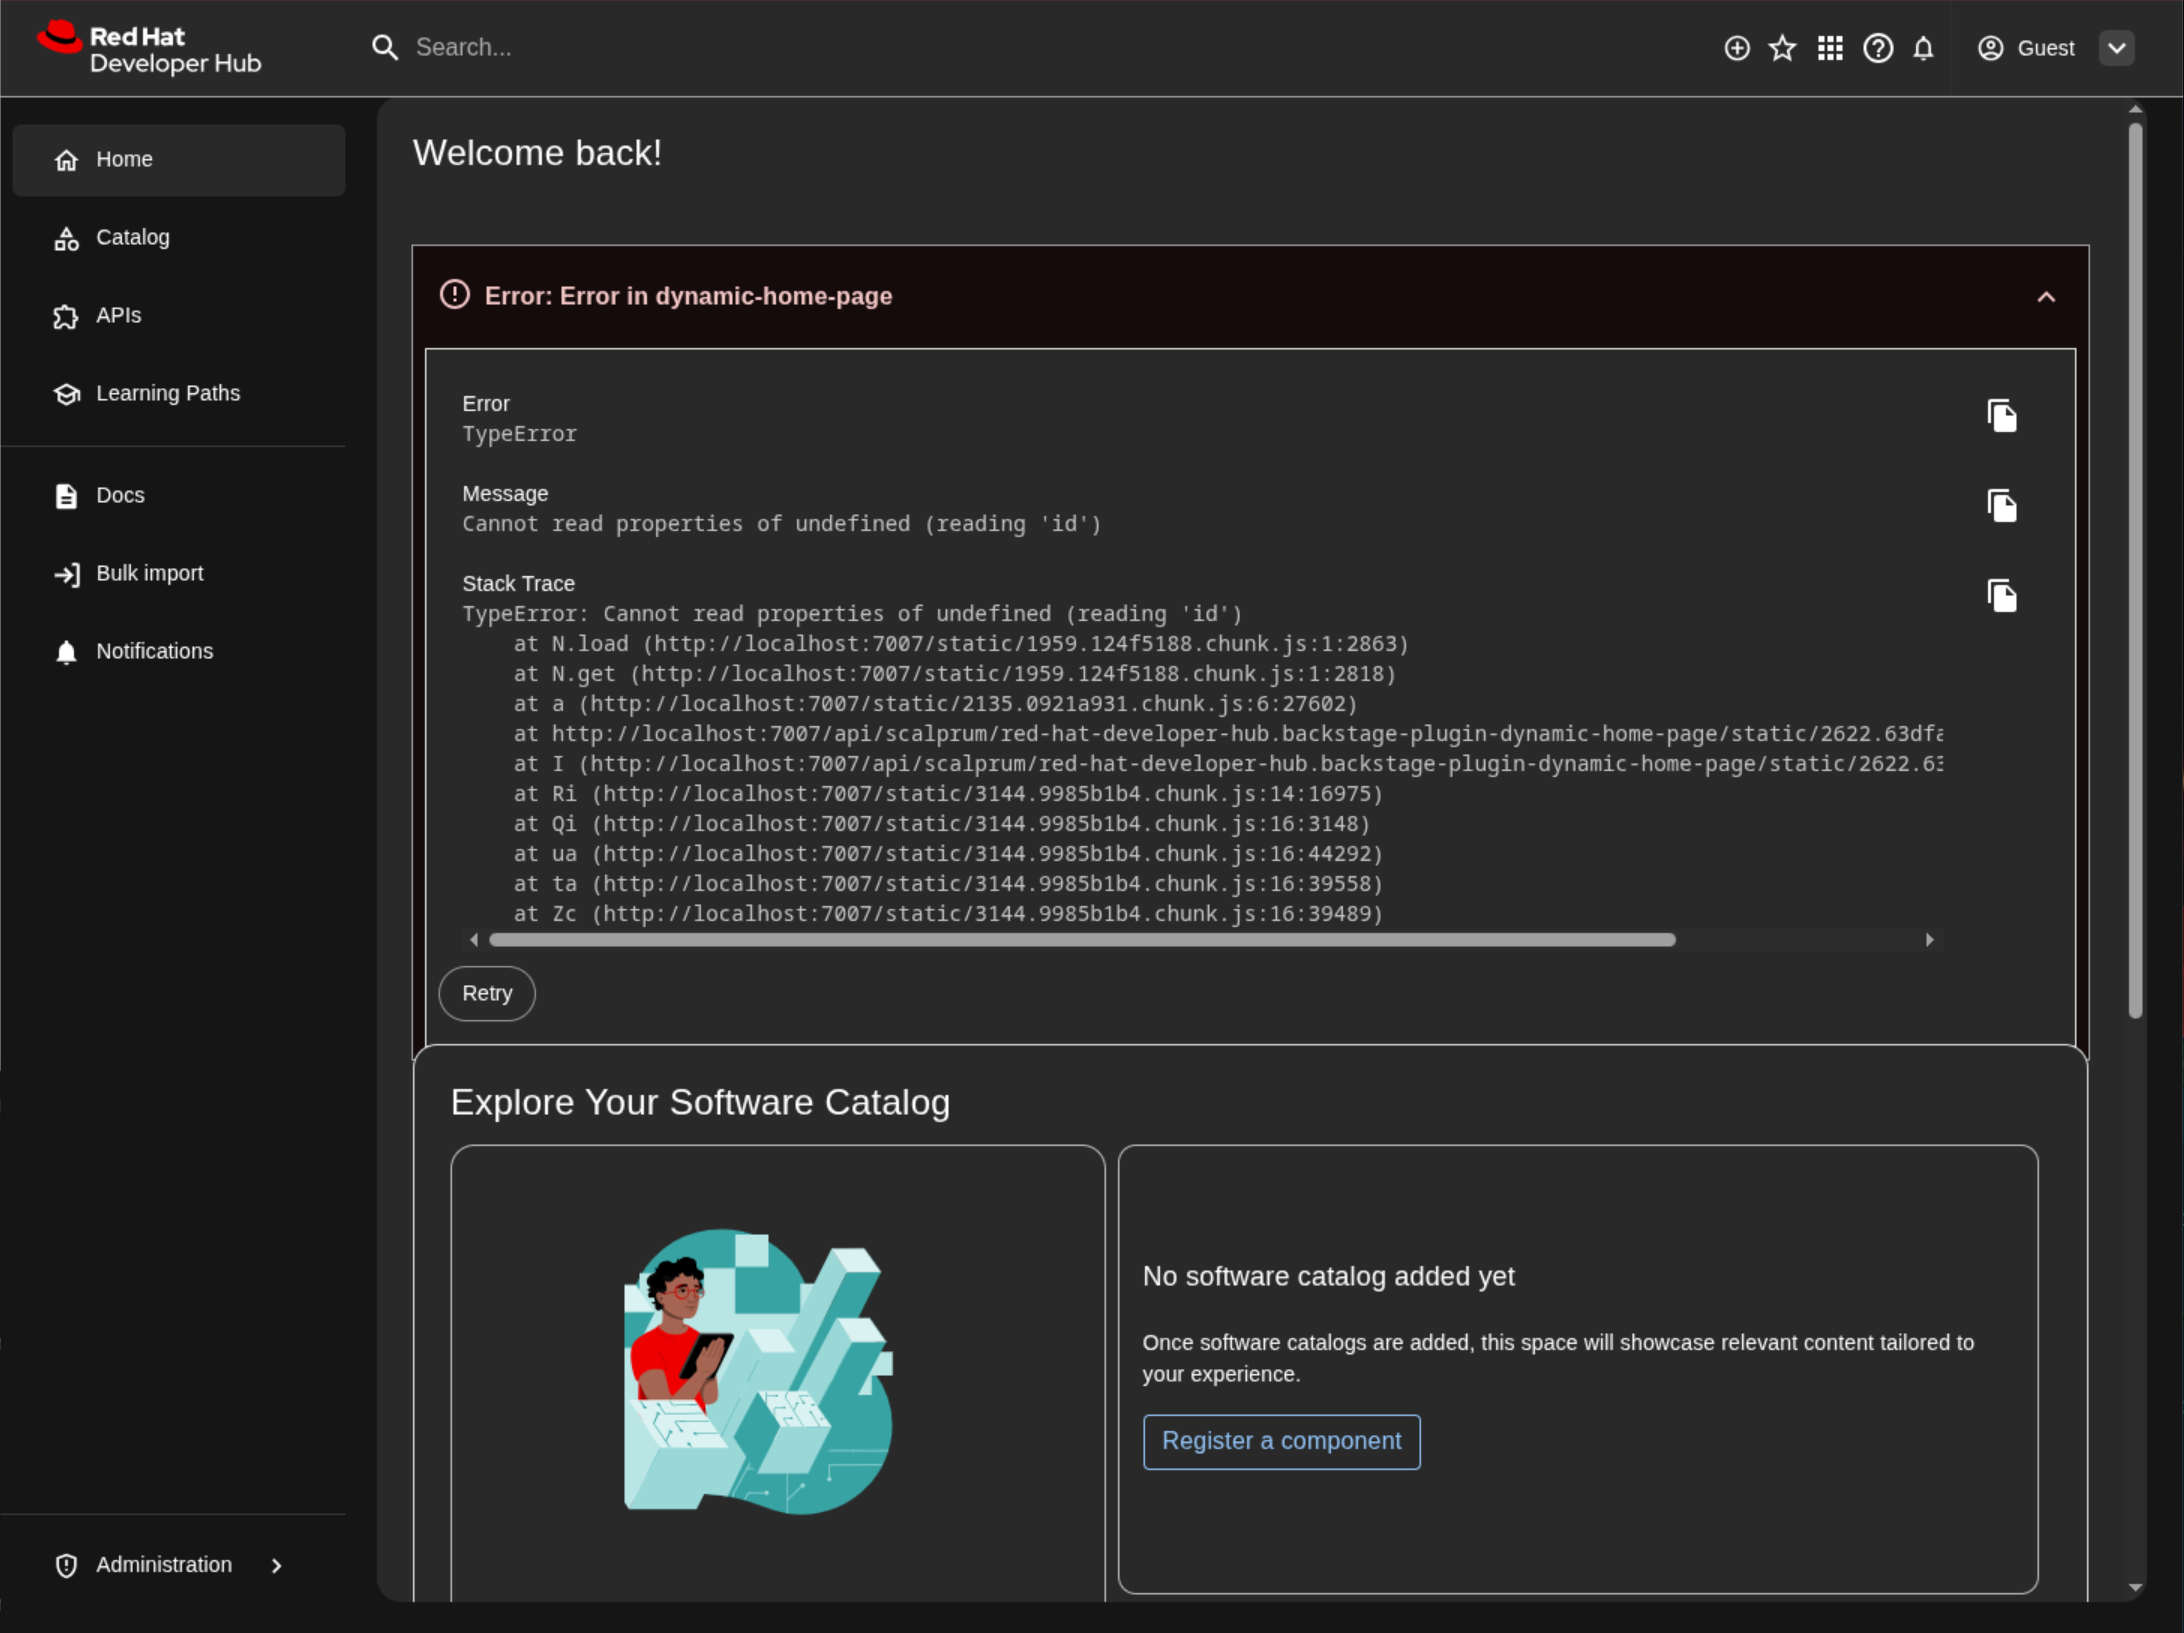This screenshot has width=2184, height=1633.
Task: Click the create plus icon in header
Action: 1737,48
